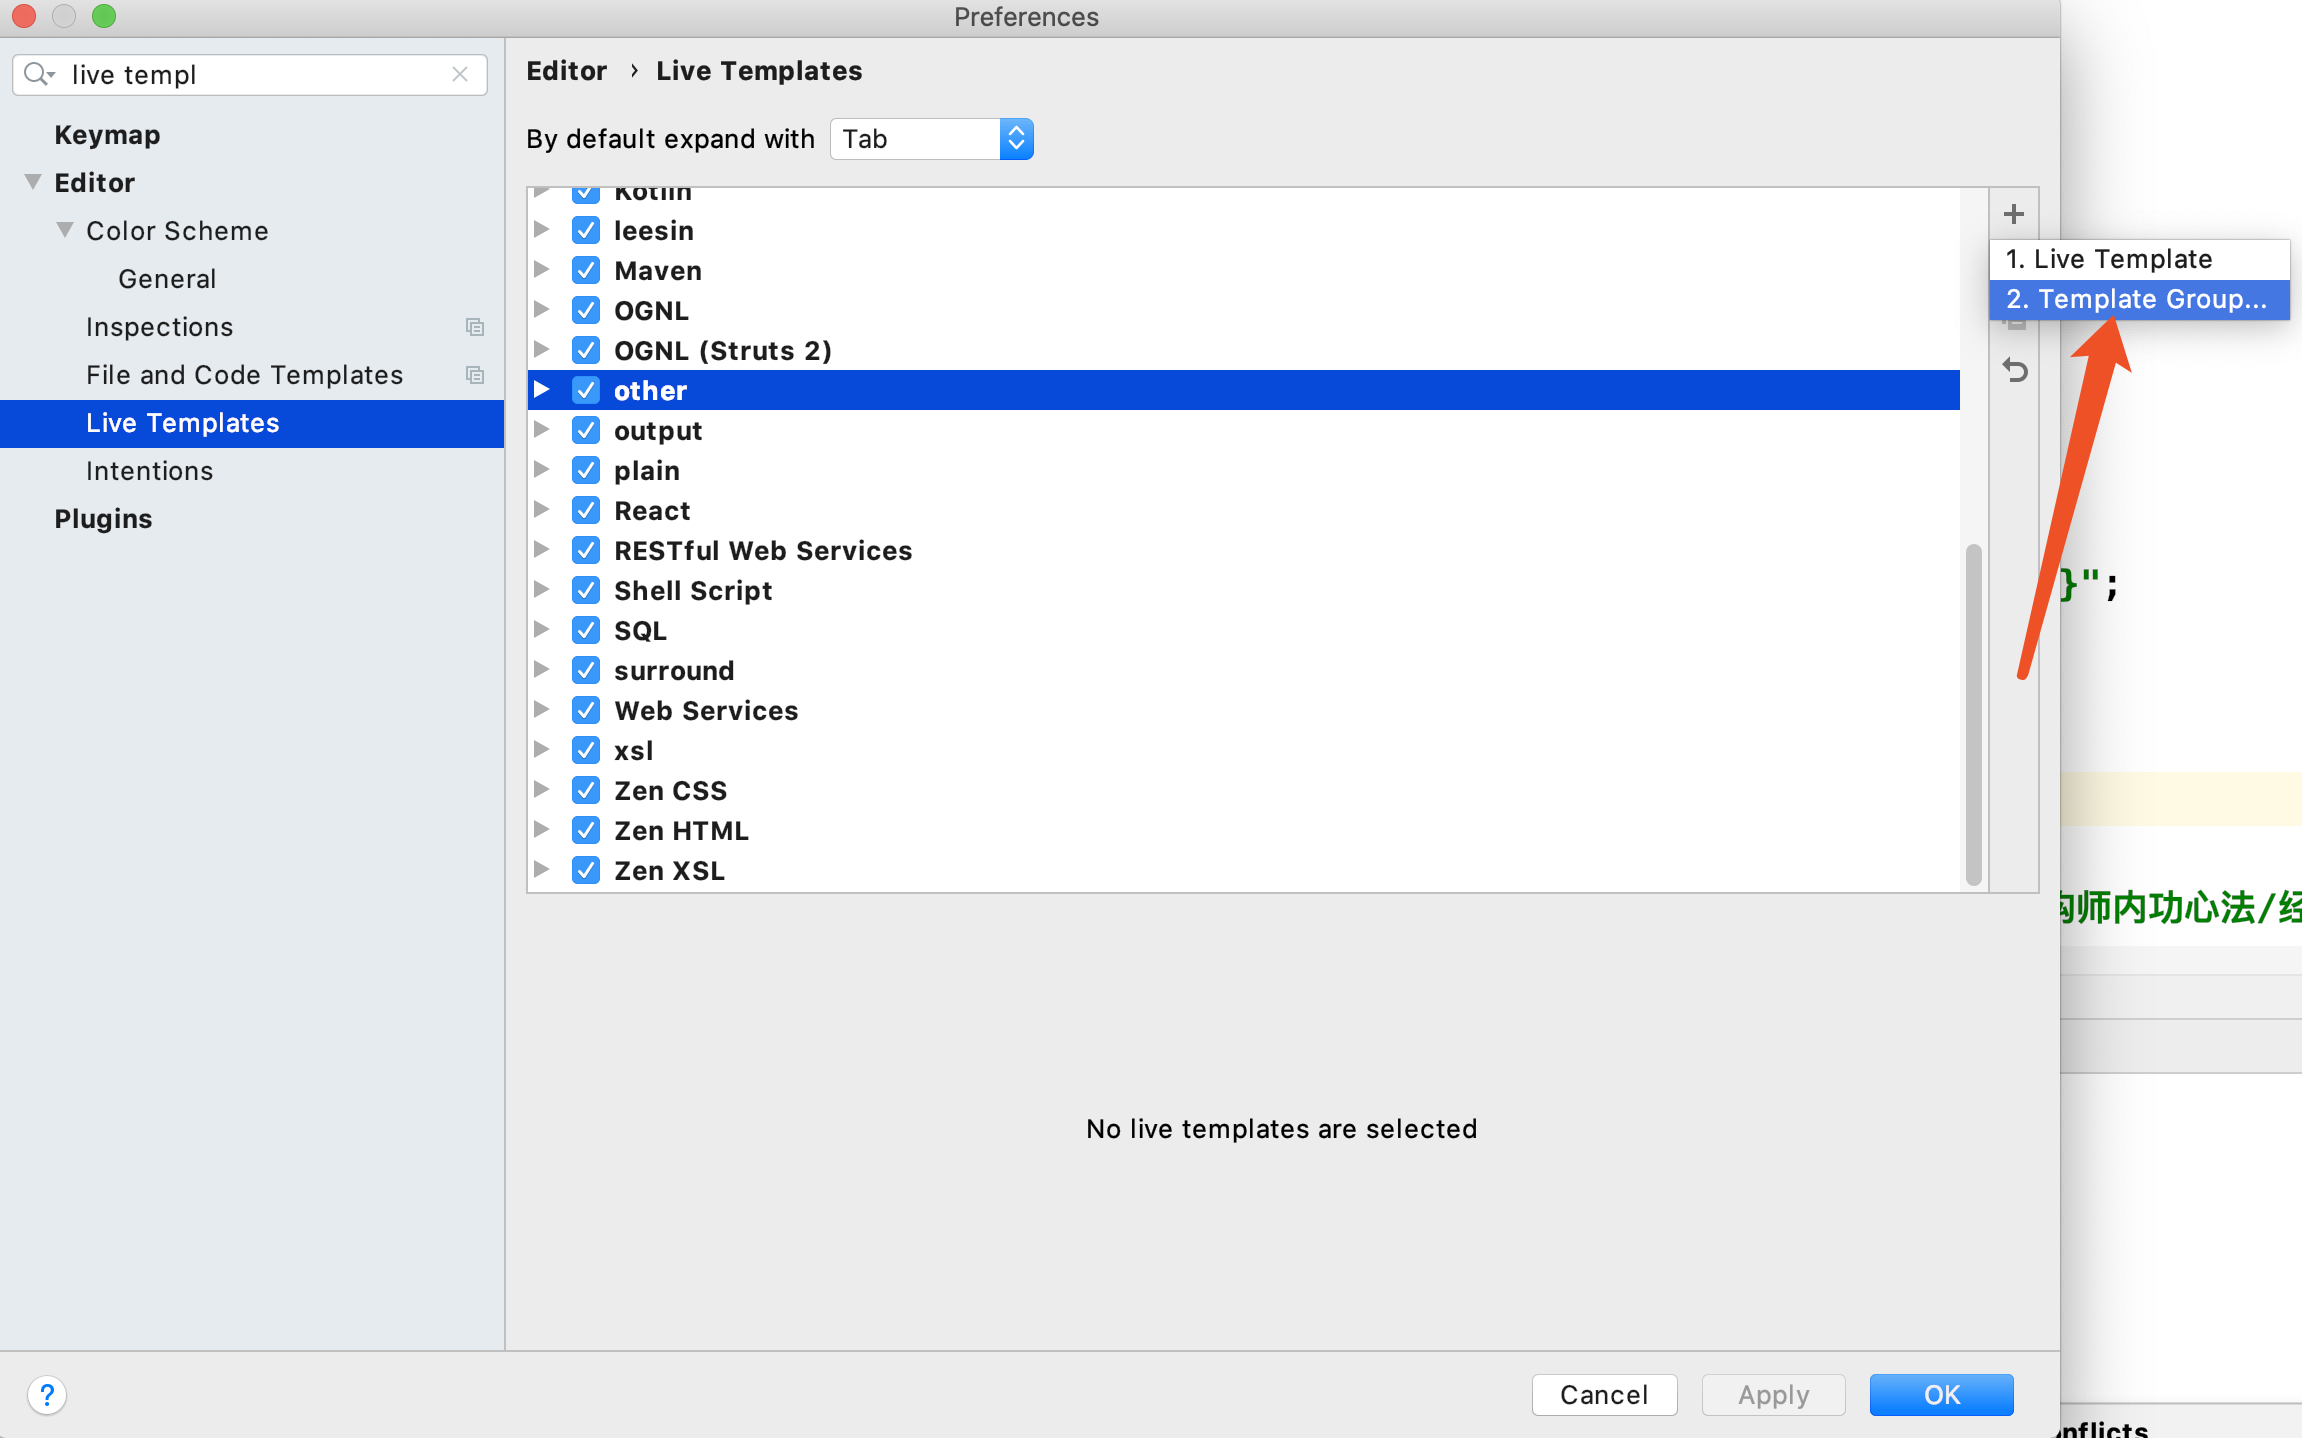Click the OK button

click(x=1941, y=1393)
